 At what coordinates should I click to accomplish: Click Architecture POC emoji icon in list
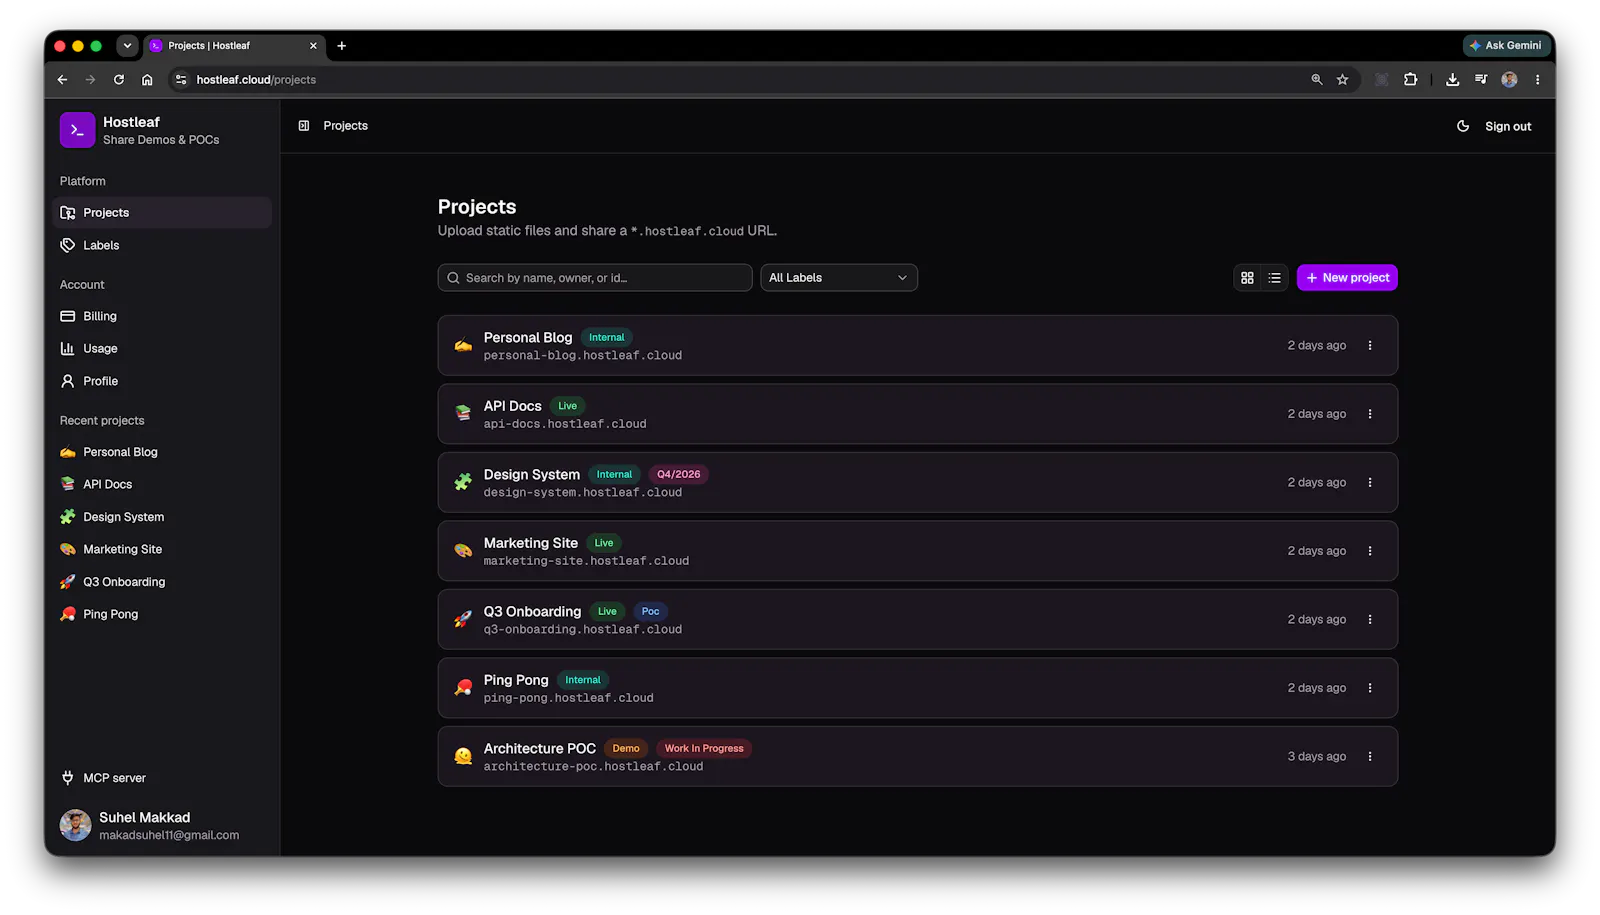coord(463,757)
